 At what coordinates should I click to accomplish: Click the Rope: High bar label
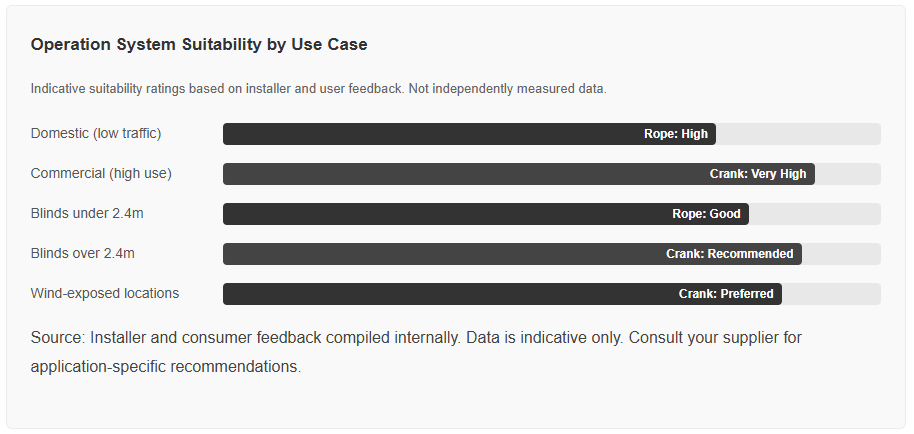click(676, 134)
